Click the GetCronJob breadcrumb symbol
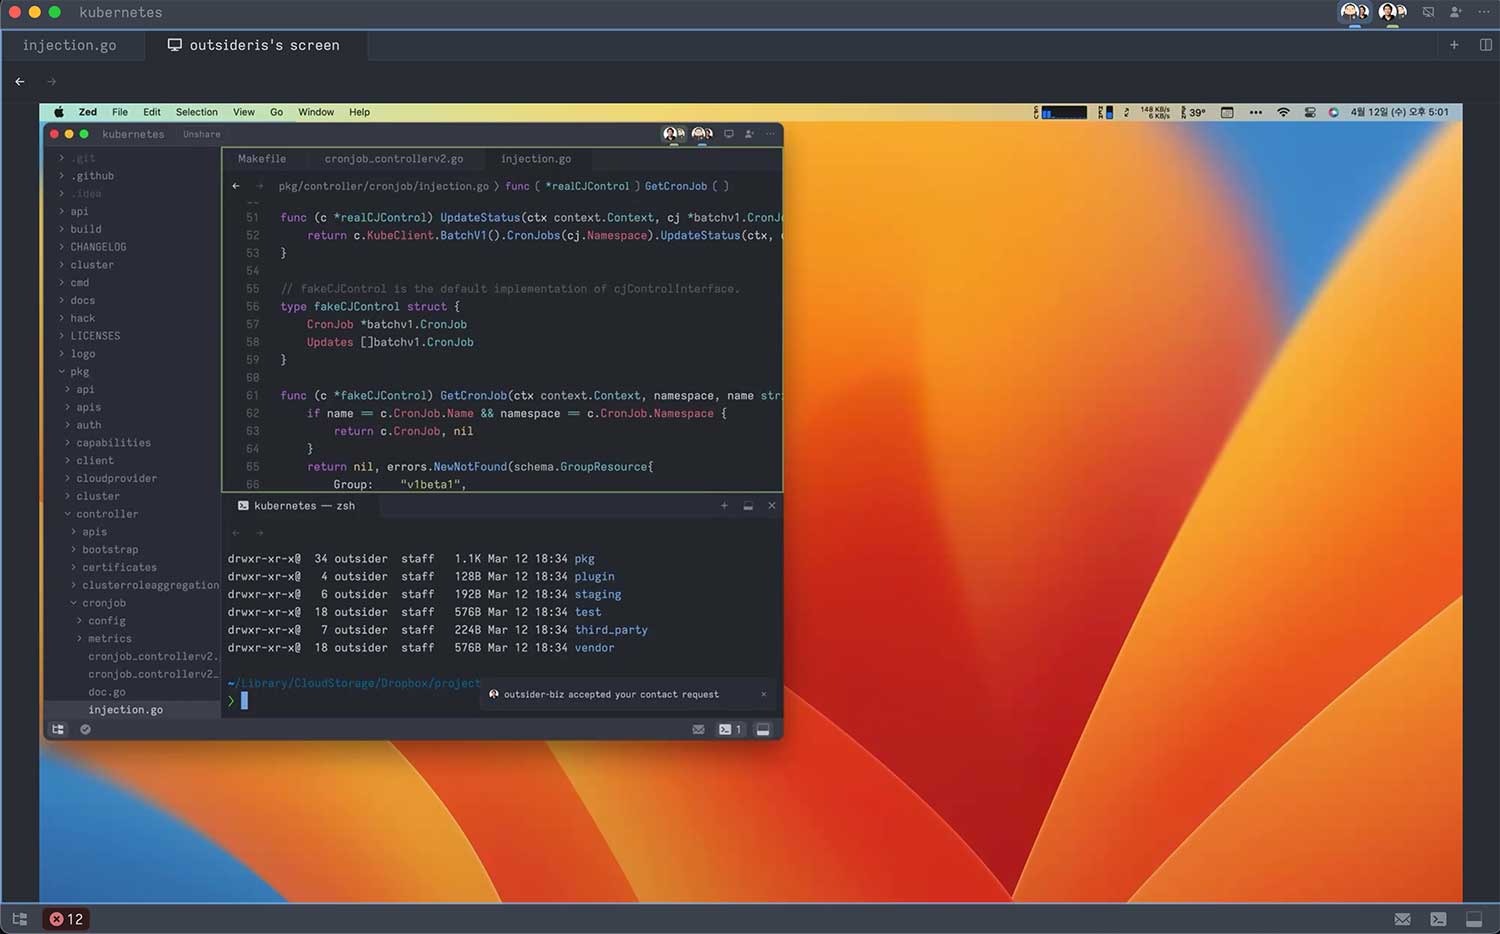Image resolution: width=1500 pixels, height=934 pixels. point(676,186)
